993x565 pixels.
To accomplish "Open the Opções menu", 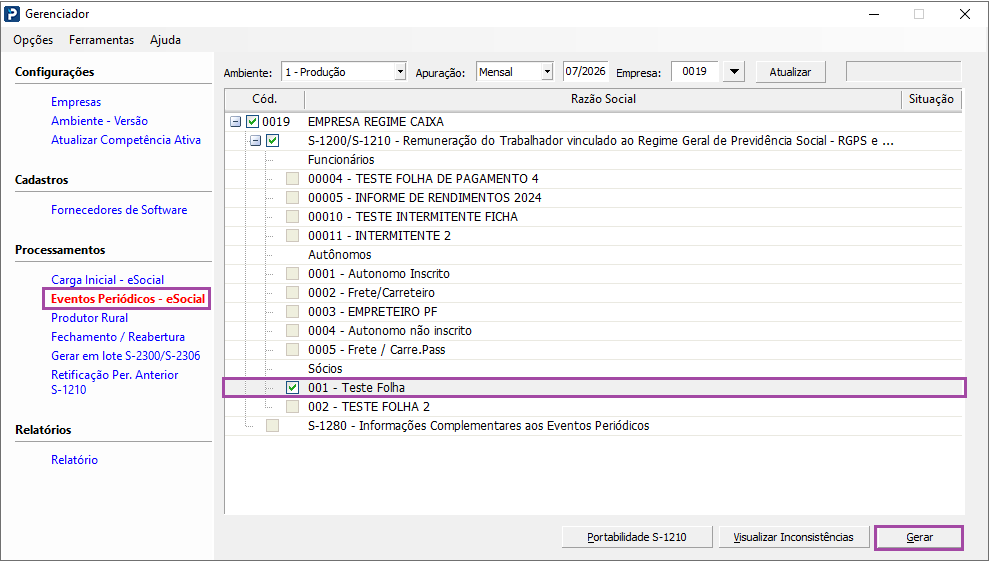I will point(33,40).
